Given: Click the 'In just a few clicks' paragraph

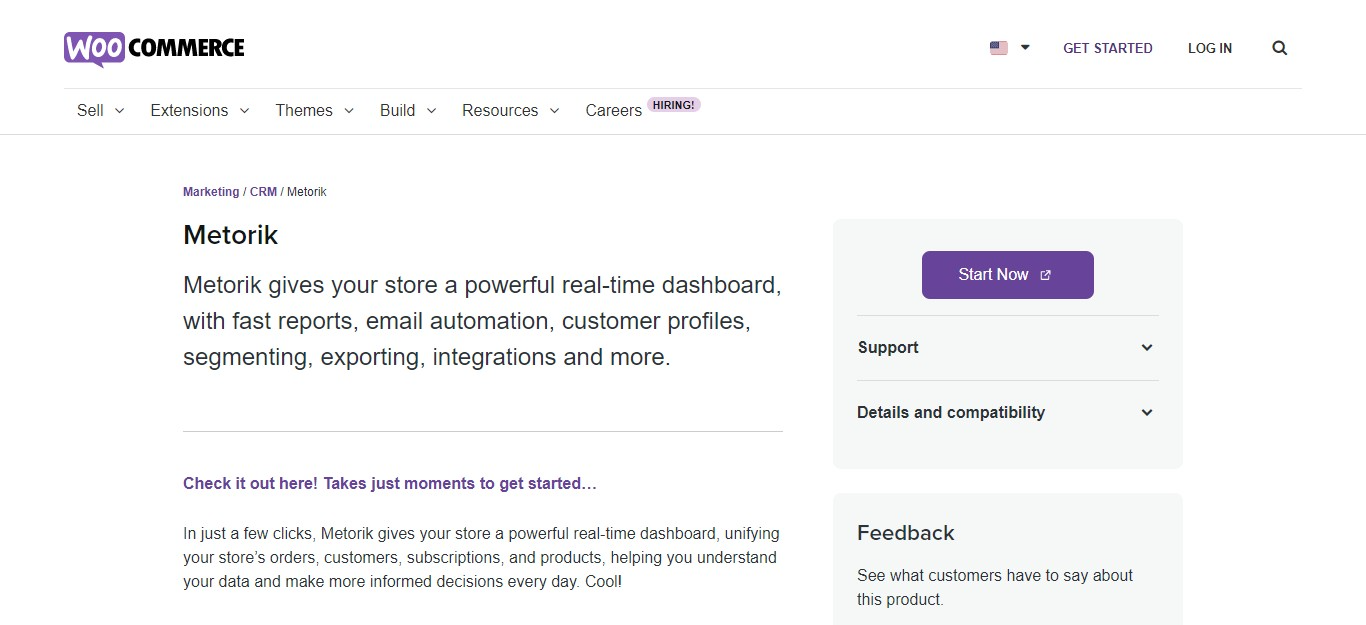Looking at the screenshot, I should tap(481, 558).
